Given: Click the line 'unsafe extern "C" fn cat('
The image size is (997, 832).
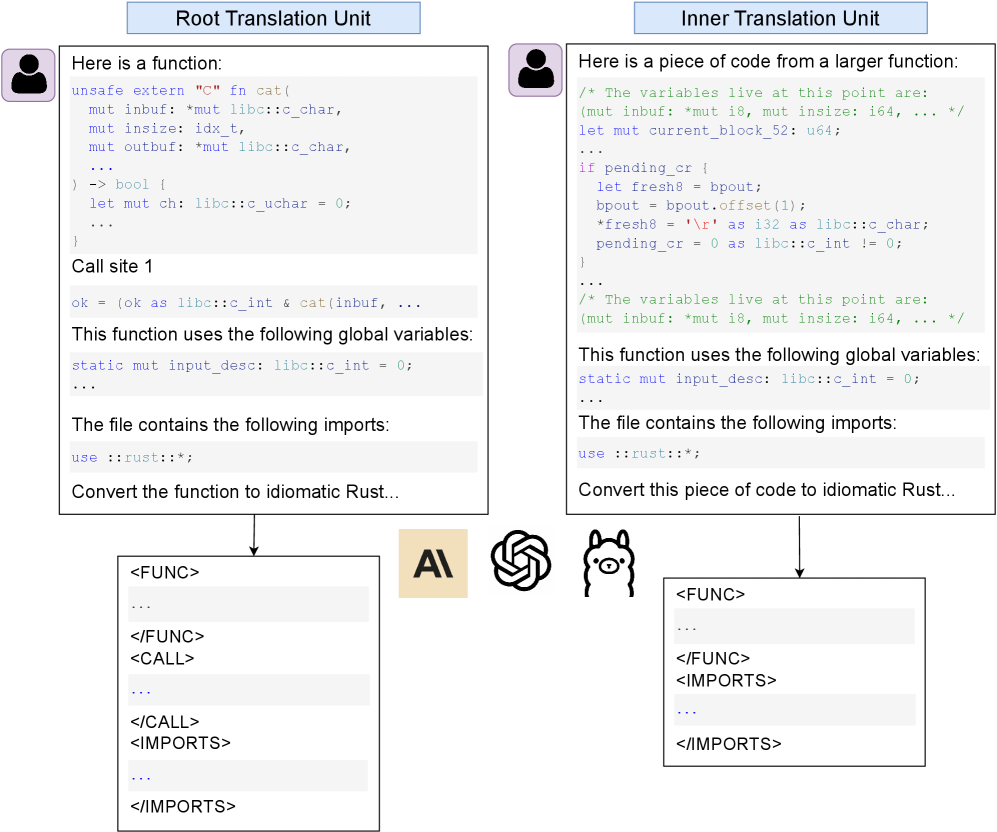Looking at the screenshot, I should (181, 90).
